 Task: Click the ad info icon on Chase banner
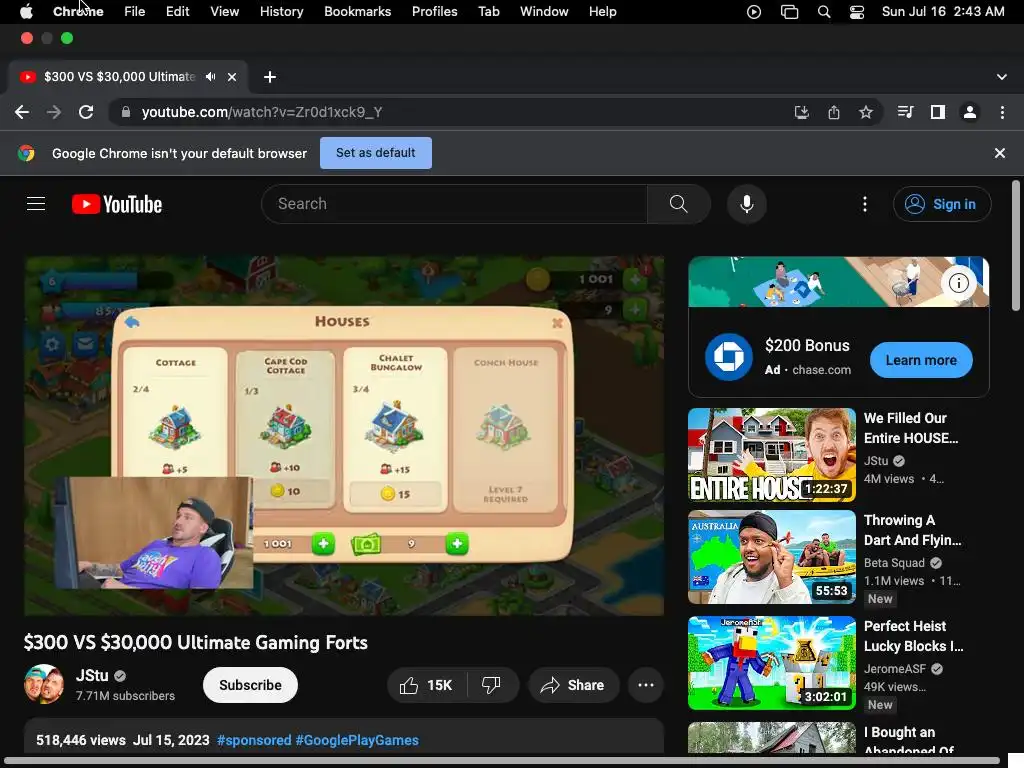point(958,283)
